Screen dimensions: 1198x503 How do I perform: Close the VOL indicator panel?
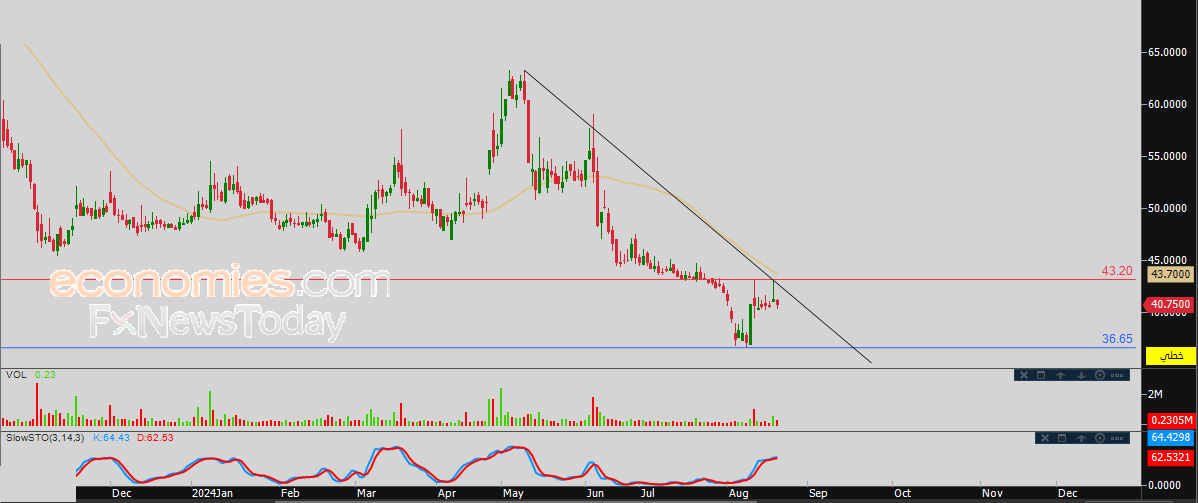[x=1024, y=375]
